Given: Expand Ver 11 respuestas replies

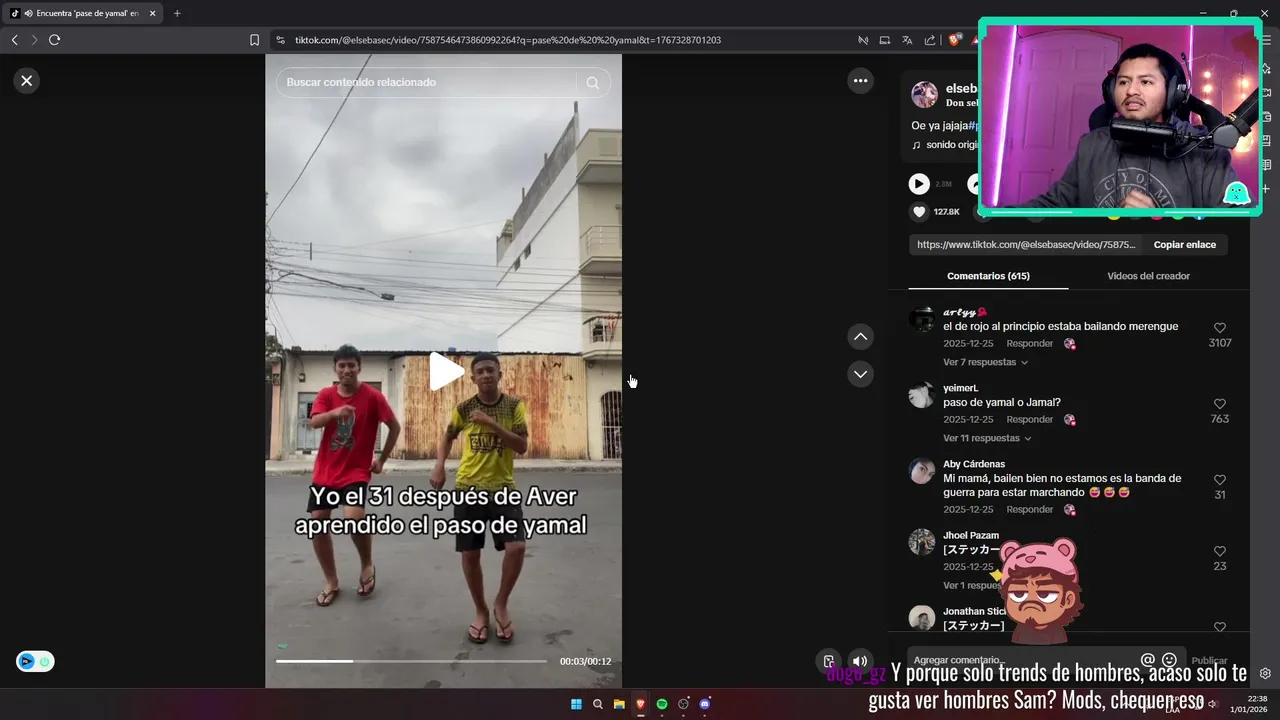Looking at the screenshot, I should (x=987, y=438).
